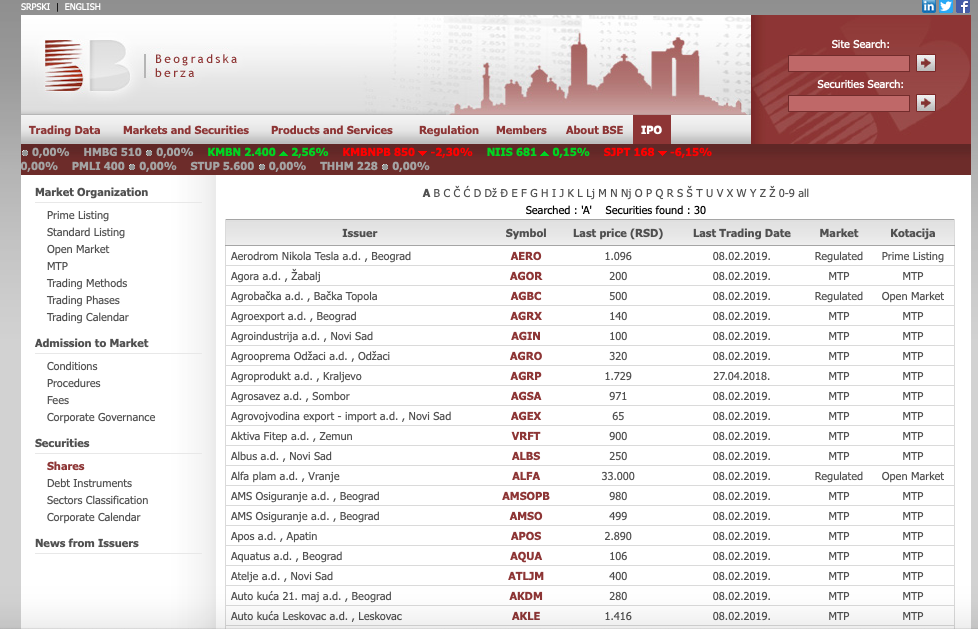Viewport: 978px width, 629px height.
Task: Filter securities by letter B
Action: [437, 193]
